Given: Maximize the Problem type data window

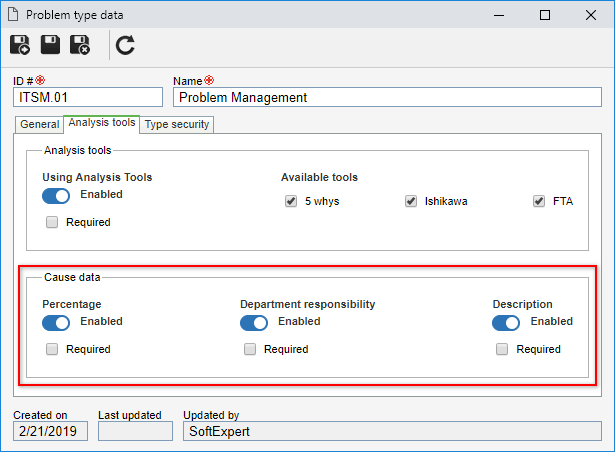Looking at the screenshot, I should (x=545, y=15).
